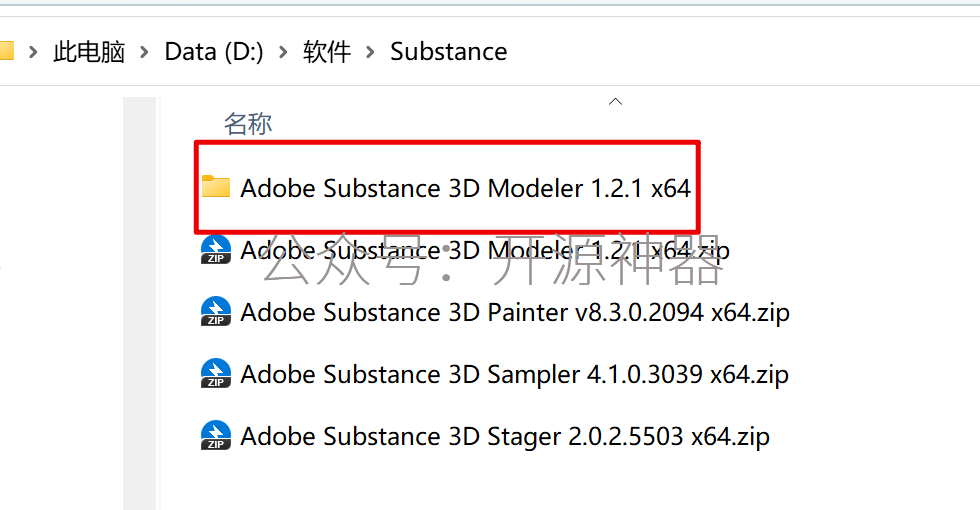Click the 名称 column header
The width and height of the screenshot is (980, 510).
248,124
